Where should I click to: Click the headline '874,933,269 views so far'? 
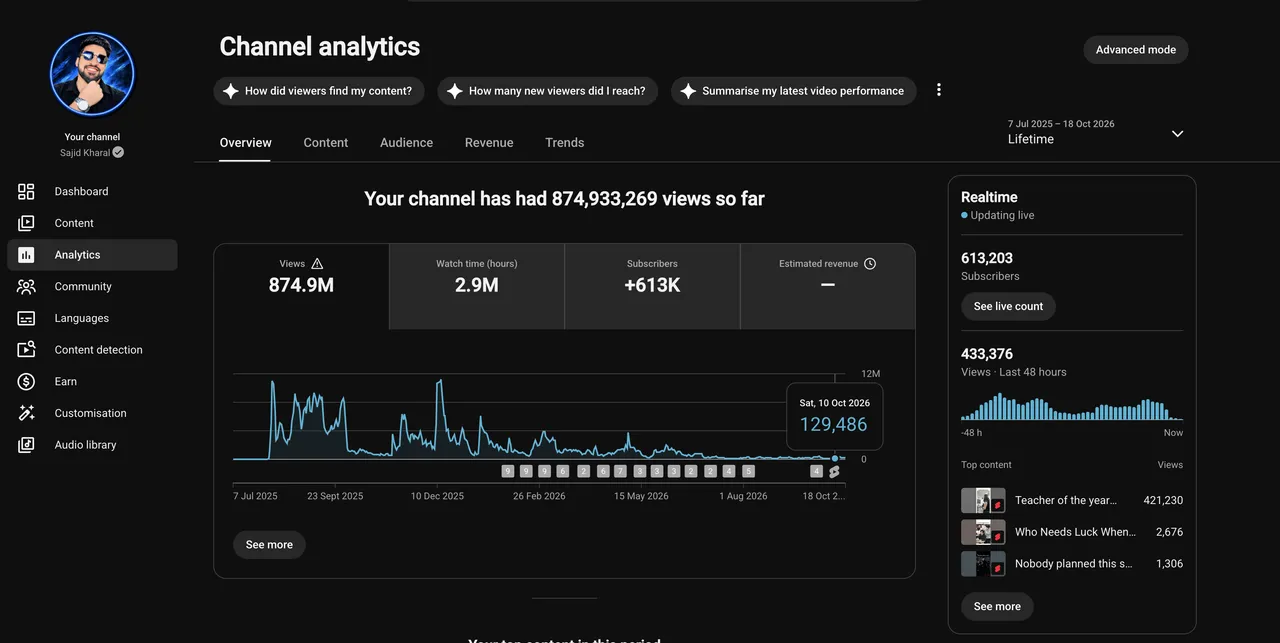pyautogui.click(x=658, y=199)
